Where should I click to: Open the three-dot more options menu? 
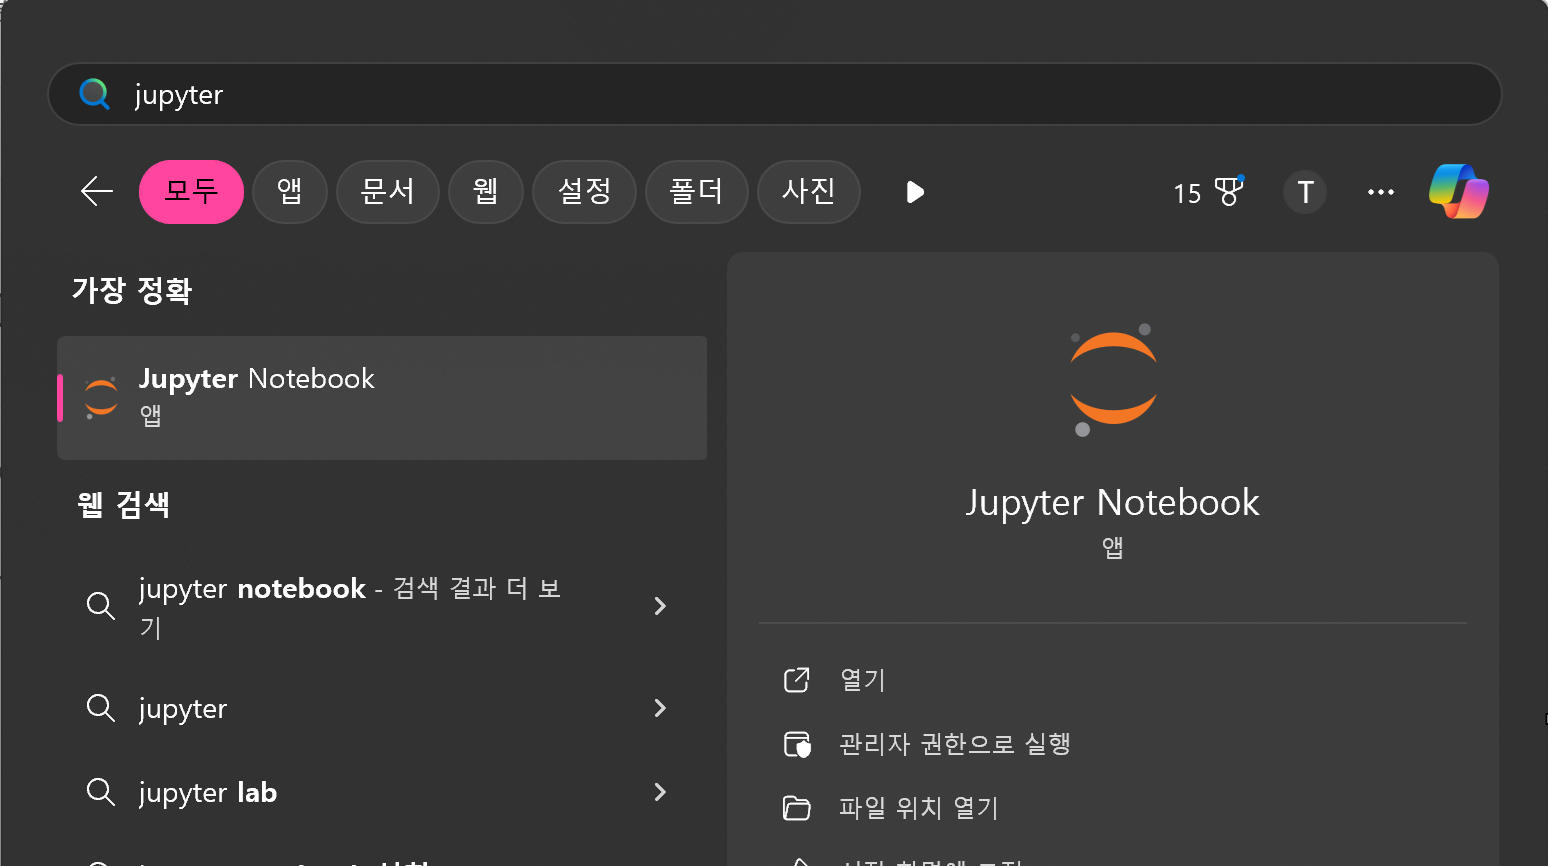point(1381,192)
